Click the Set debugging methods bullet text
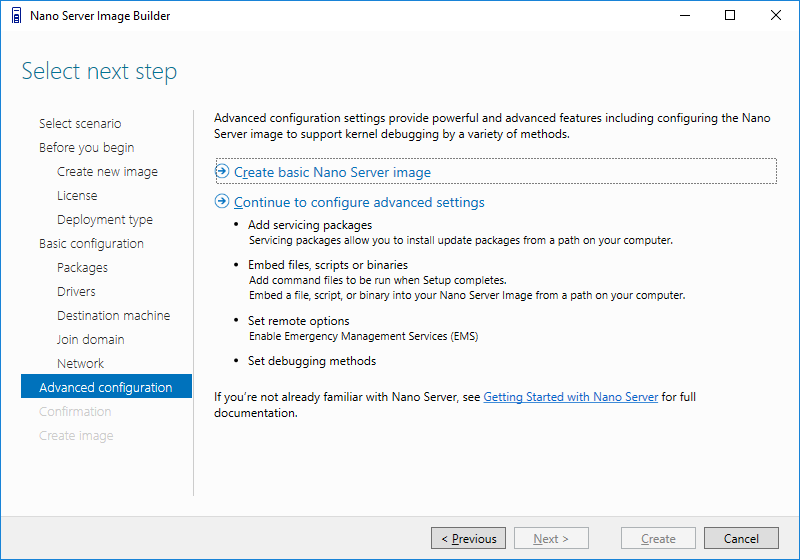The height and width of the screenshot is (560, 800). (312, 361)
